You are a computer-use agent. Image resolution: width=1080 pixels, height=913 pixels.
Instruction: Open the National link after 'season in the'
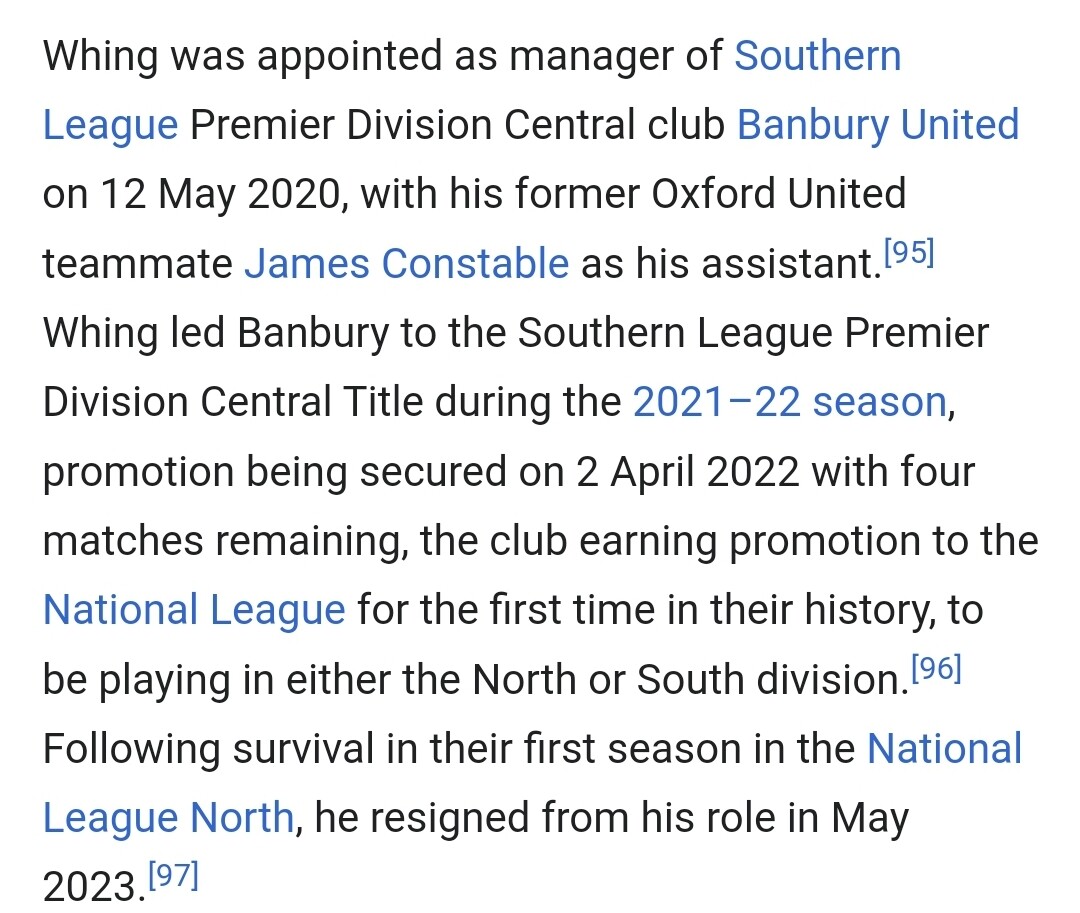[945, 749]
